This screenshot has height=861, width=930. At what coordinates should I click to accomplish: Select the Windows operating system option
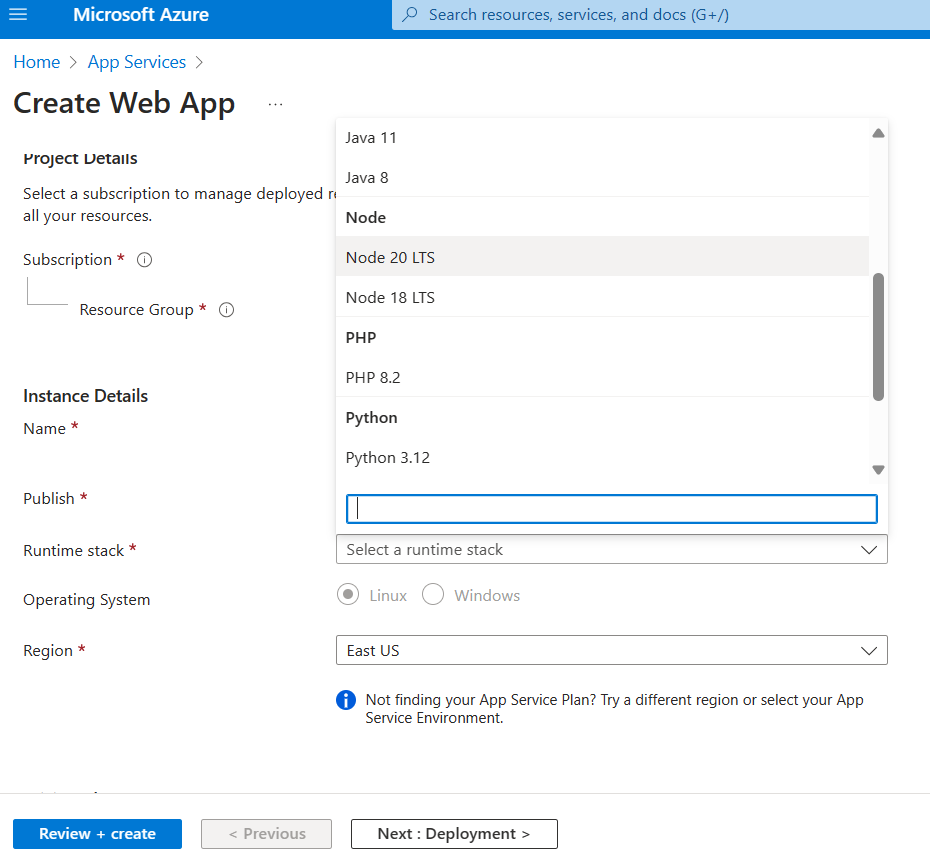[433, 596]
